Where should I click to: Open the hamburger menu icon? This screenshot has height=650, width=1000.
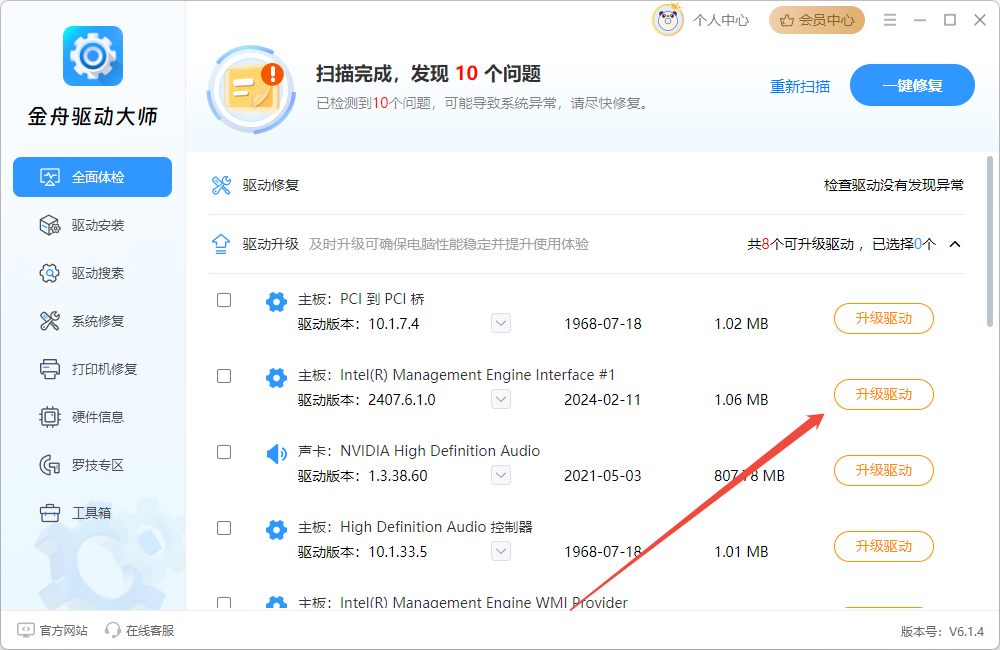coord(890,20)
